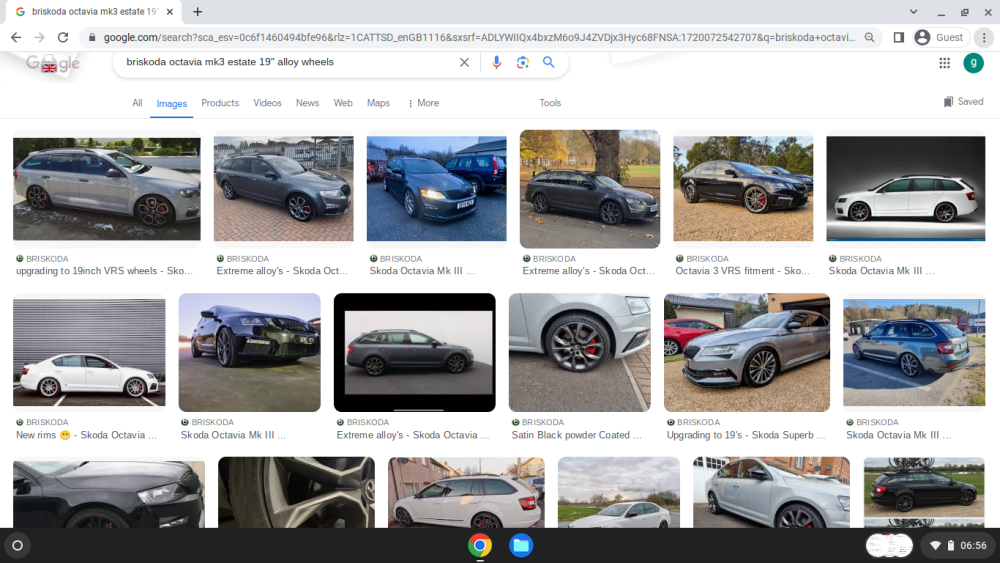
Task: Open Saved collections bookmark
Action: click(x=964, y=101)
